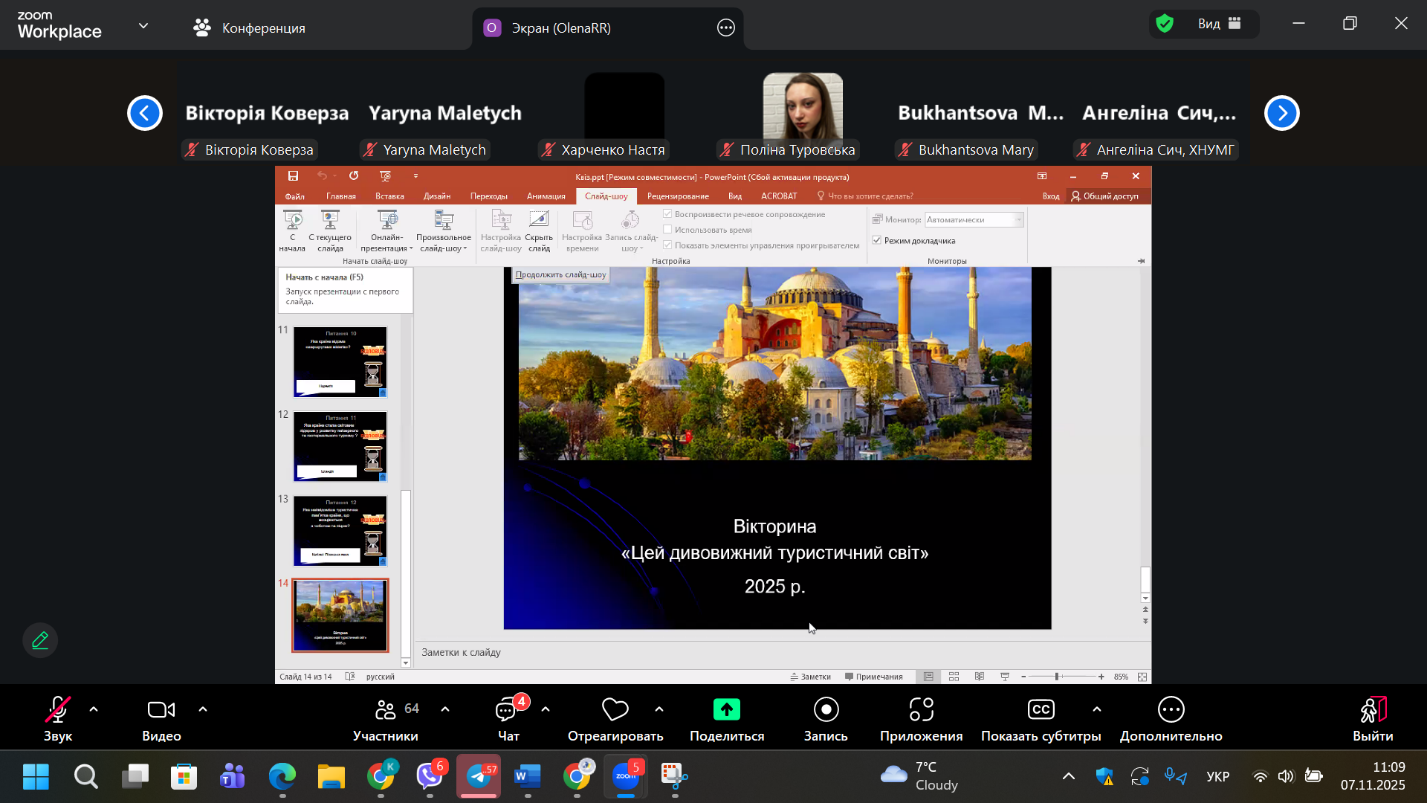Click the green encryption shield icon

pyautogui.click(x=1164, y=24)
